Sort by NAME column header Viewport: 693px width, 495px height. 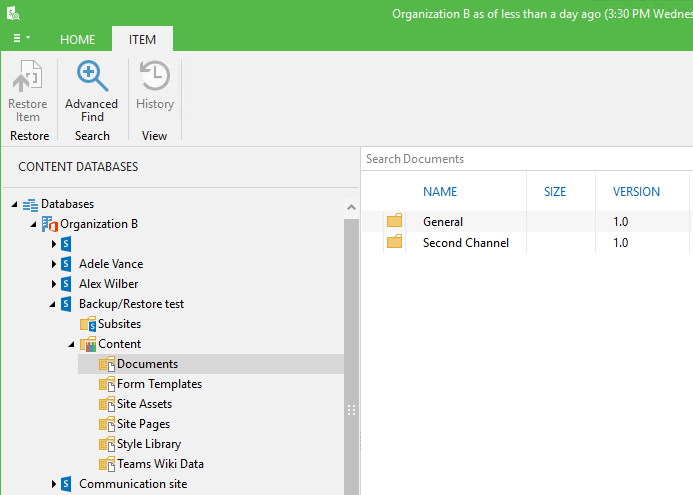[x=440, y=192]
